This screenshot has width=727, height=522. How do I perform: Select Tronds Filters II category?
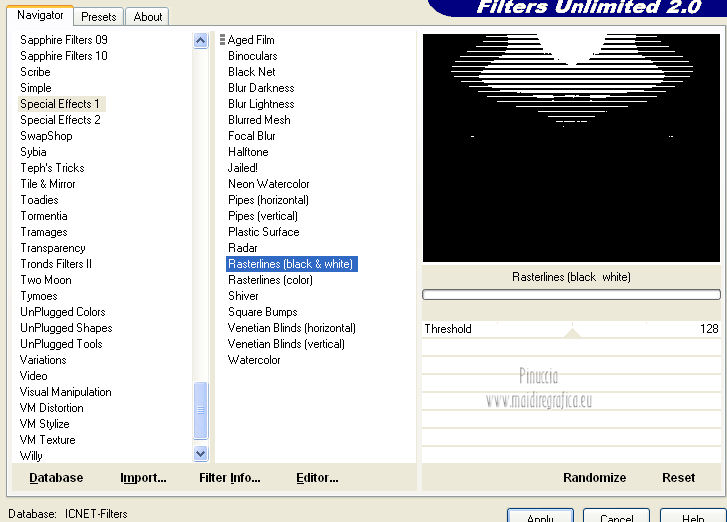(x=56, y=264)
